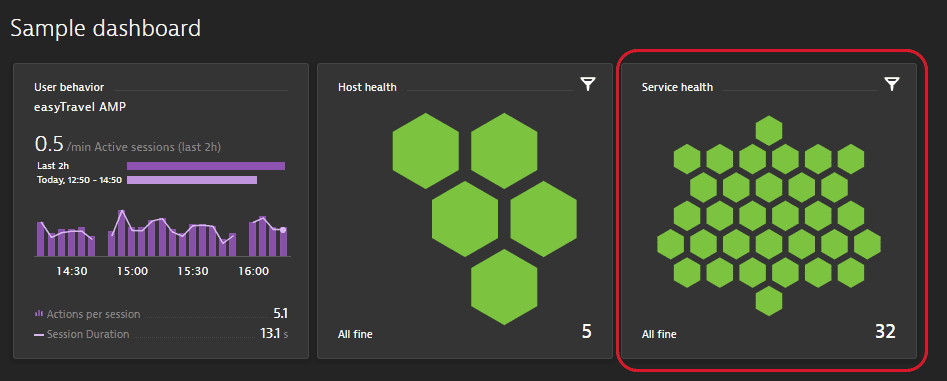The width and height of the screenshot is (947, 381).
Task: Click the Today, 12:50 - 14:50 comparison bar
Action: point(192,180)
